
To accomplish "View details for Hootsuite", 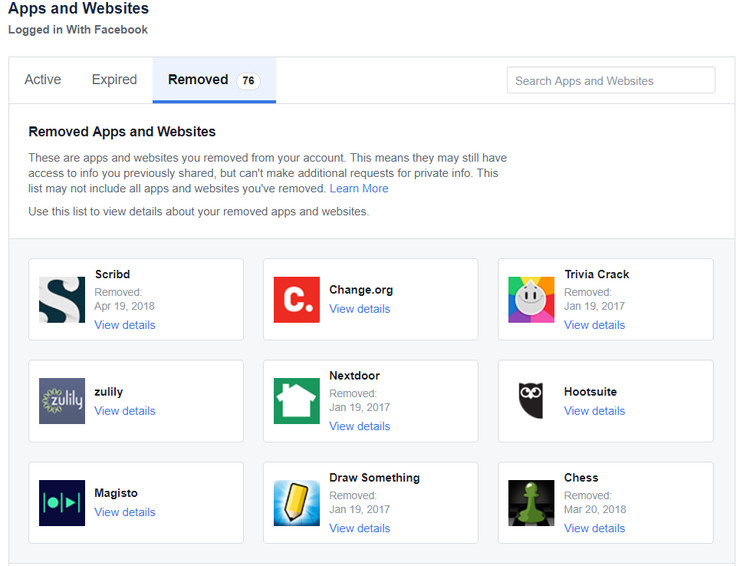I will 594,411.
